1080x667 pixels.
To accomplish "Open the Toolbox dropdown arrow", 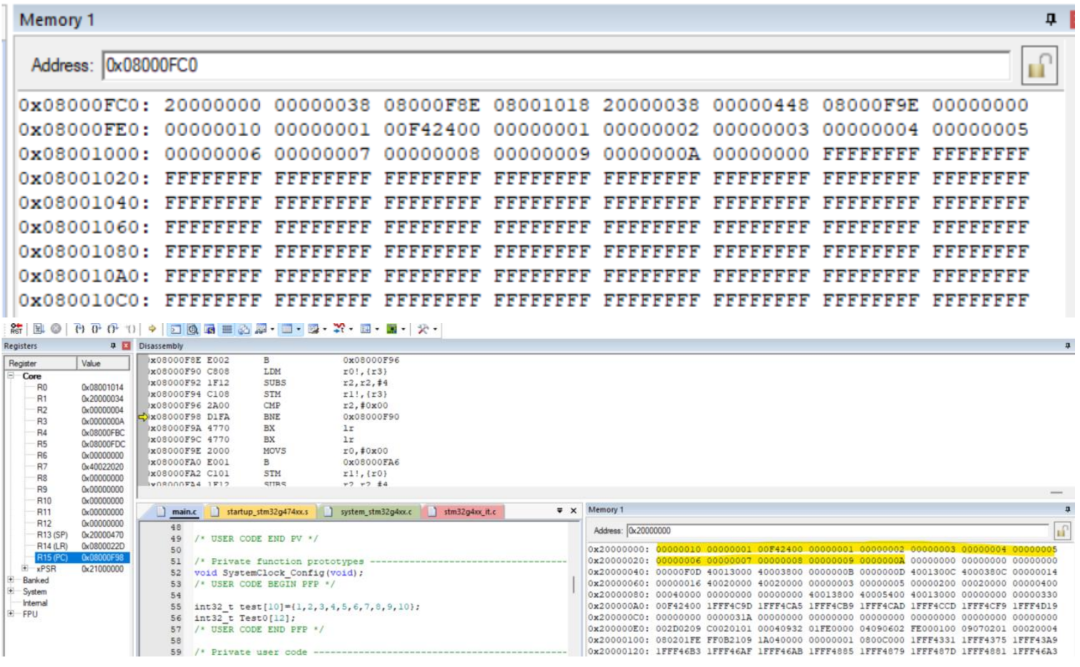I will tap(435, 329).
